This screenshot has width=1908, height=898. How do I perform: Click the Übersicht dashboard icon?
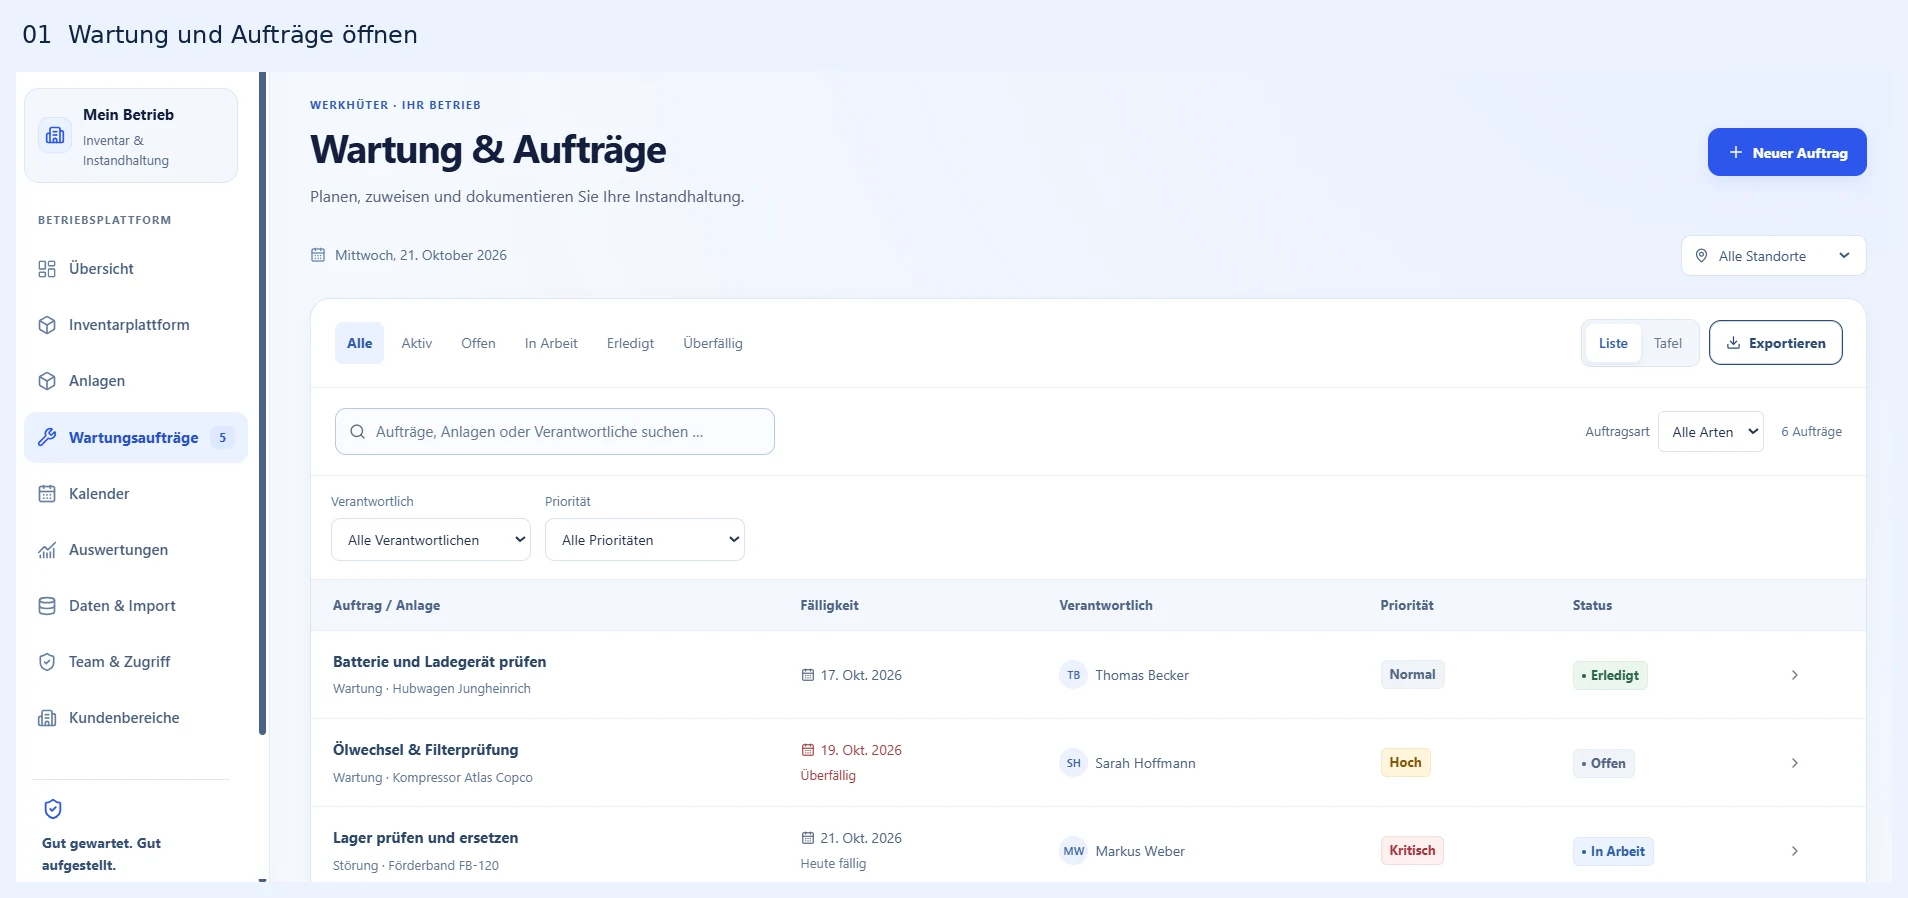pyautogui.click(x=47, y=269)
